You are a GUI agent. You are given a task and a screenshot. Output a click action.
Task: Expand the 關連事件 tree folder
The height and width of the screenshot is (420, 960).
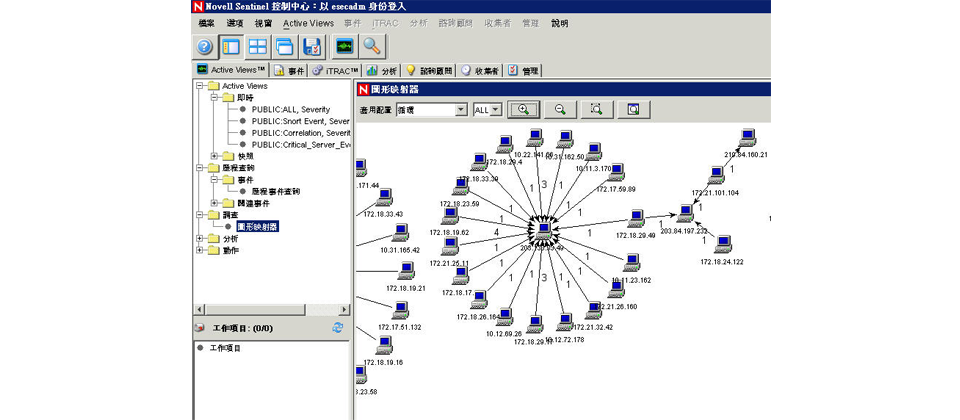click(214, 203)
